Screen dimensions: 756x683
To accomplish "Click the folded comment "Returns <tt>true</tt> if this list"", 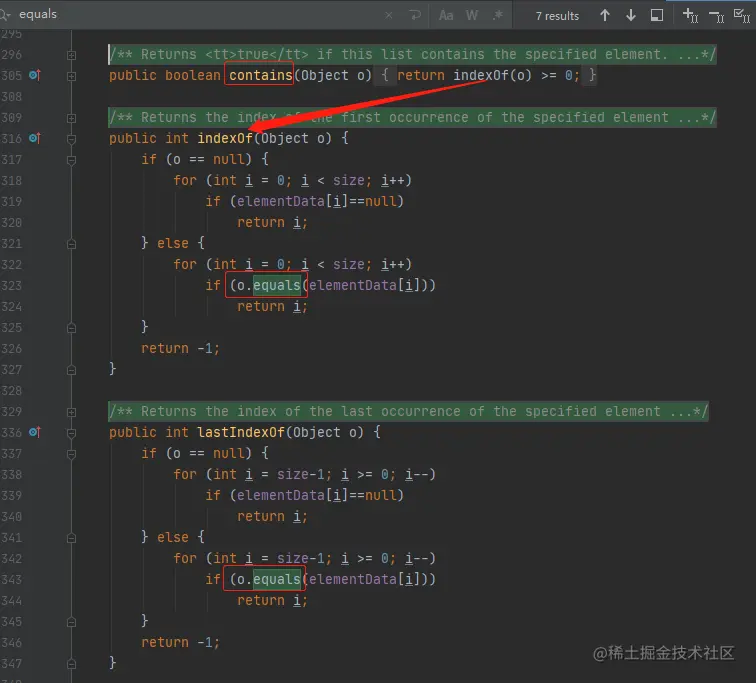I will click(x=412, y=54).
